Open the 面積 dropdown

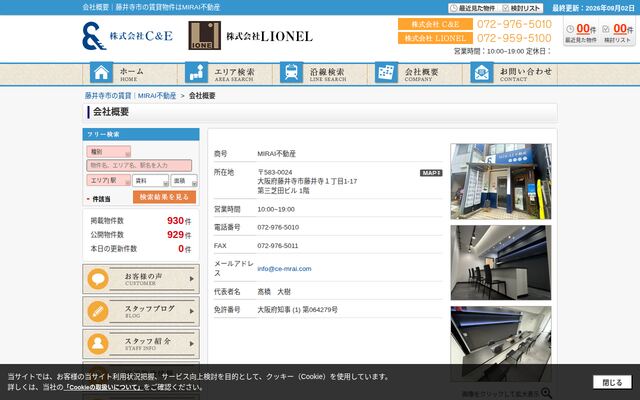coord(184,180)
